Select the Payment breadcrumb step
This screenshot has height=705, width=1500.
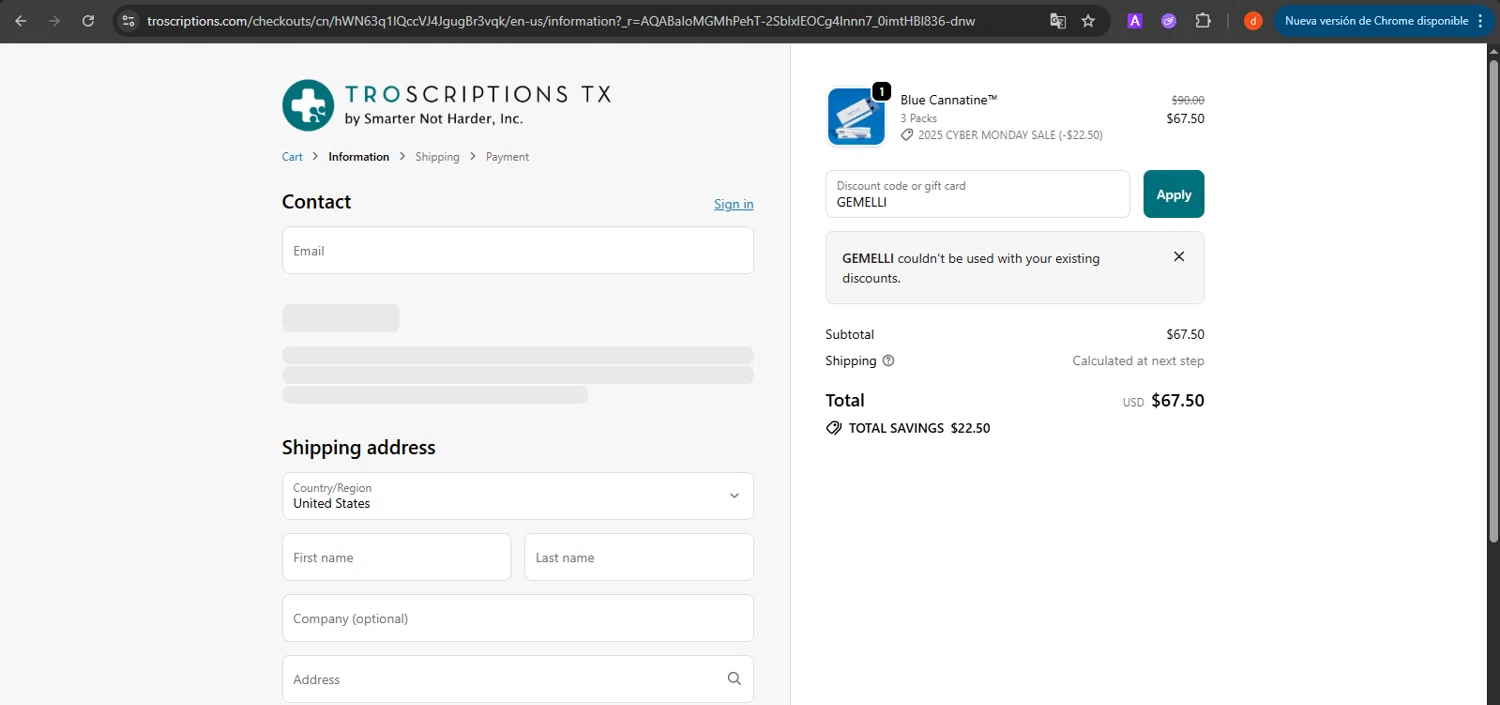point(507,157)
